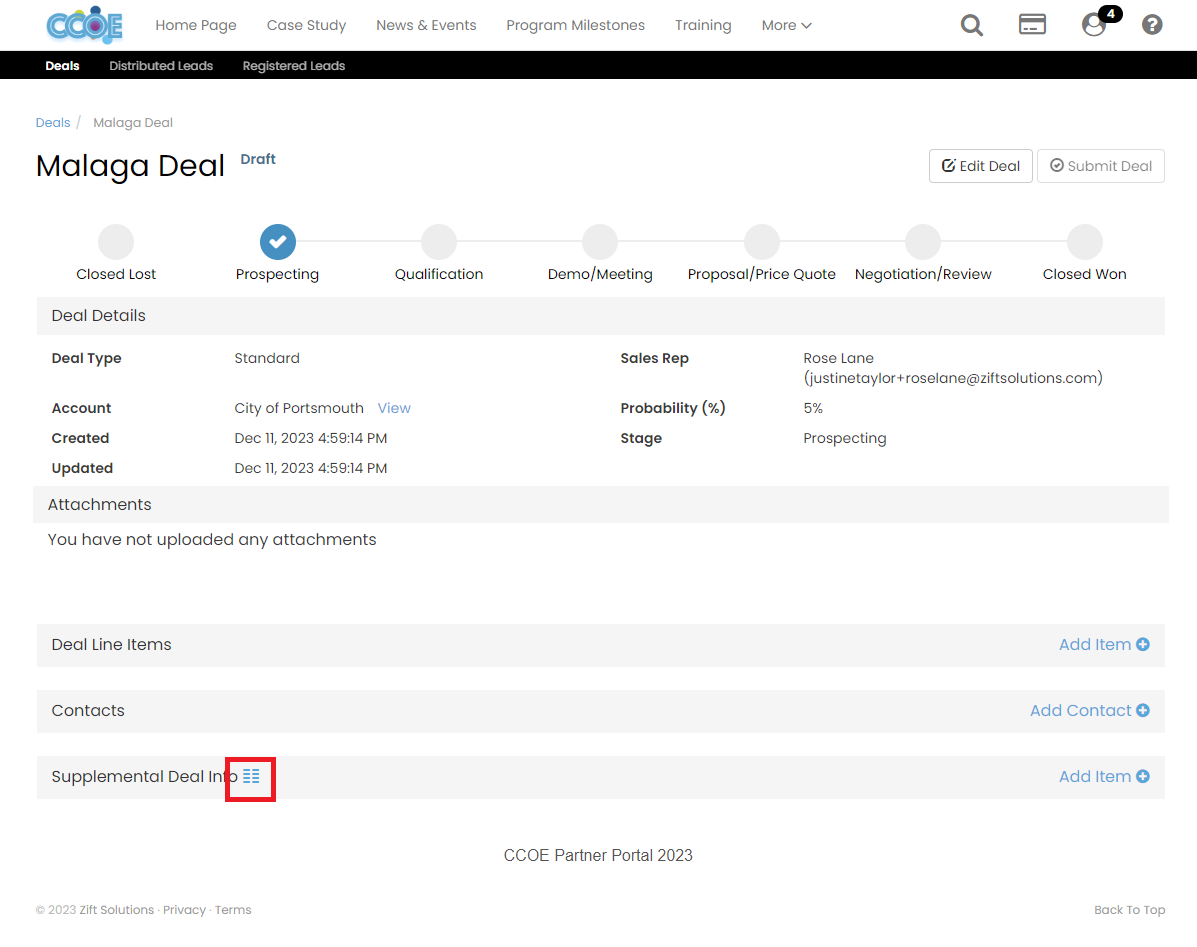Switch to Registered Leads tab
The height and width of the screenshot is (947, 1197).
(294, 66)
